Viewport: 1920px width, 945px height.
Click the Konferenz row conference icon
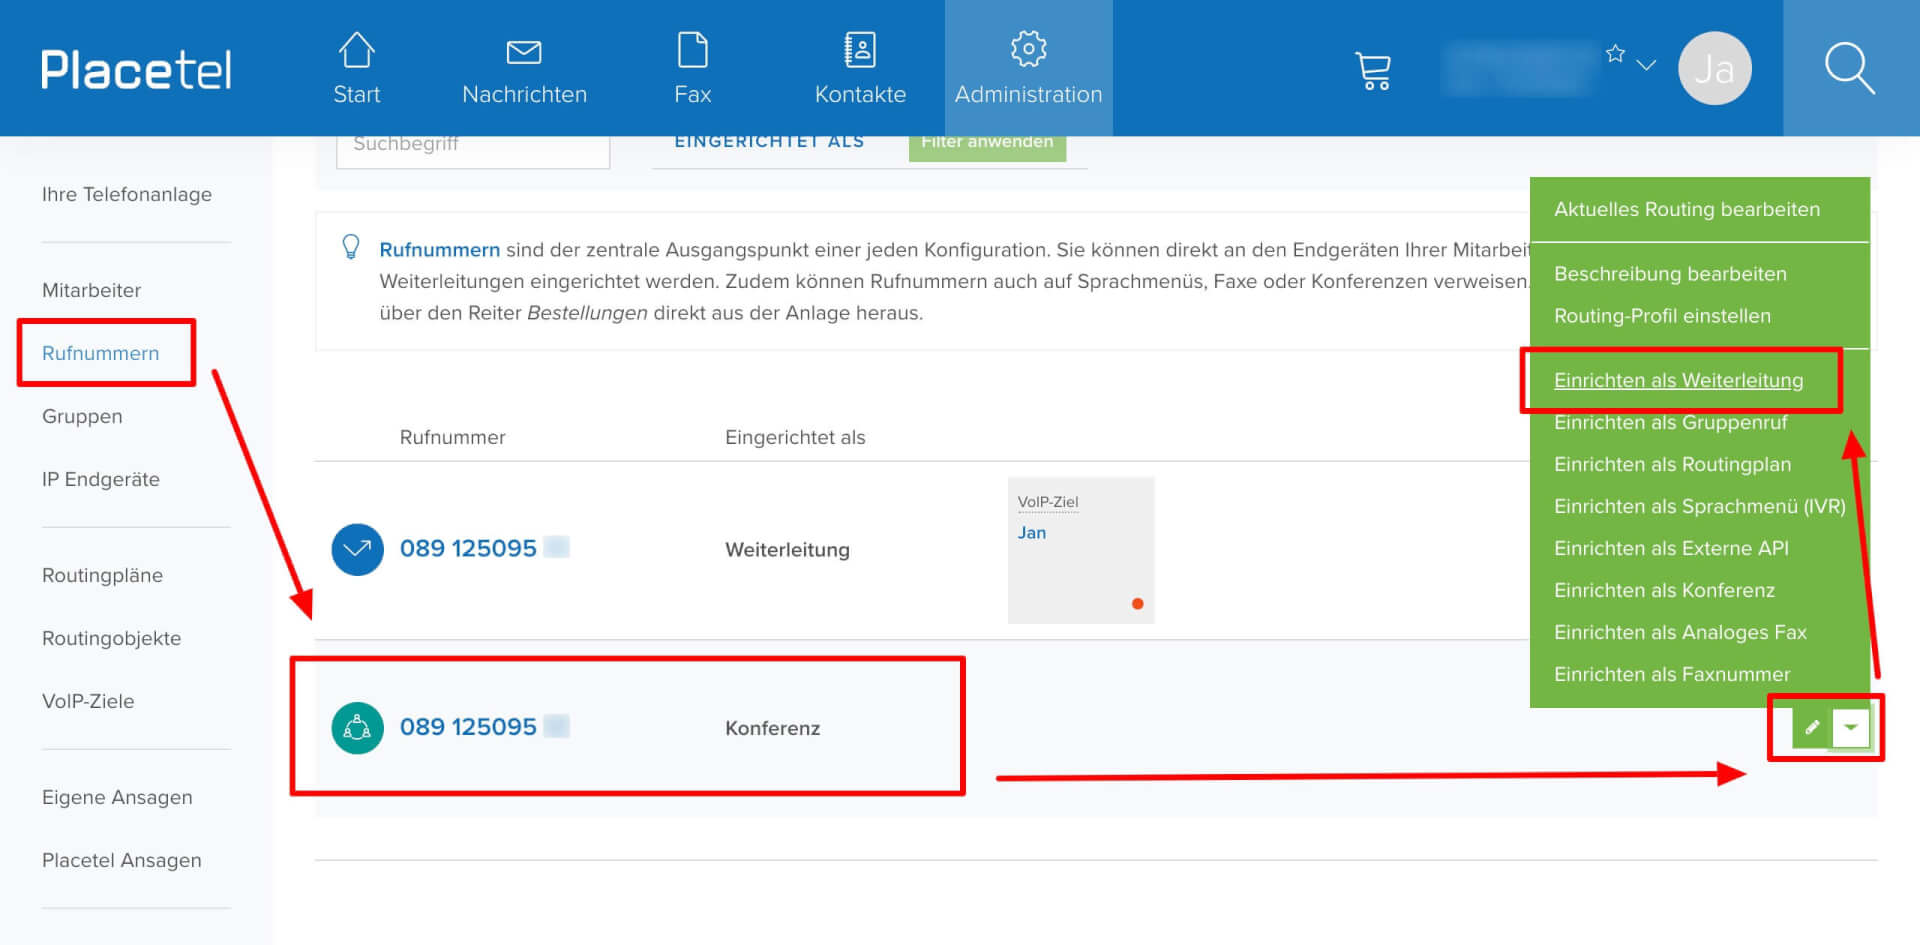(357, 728)
